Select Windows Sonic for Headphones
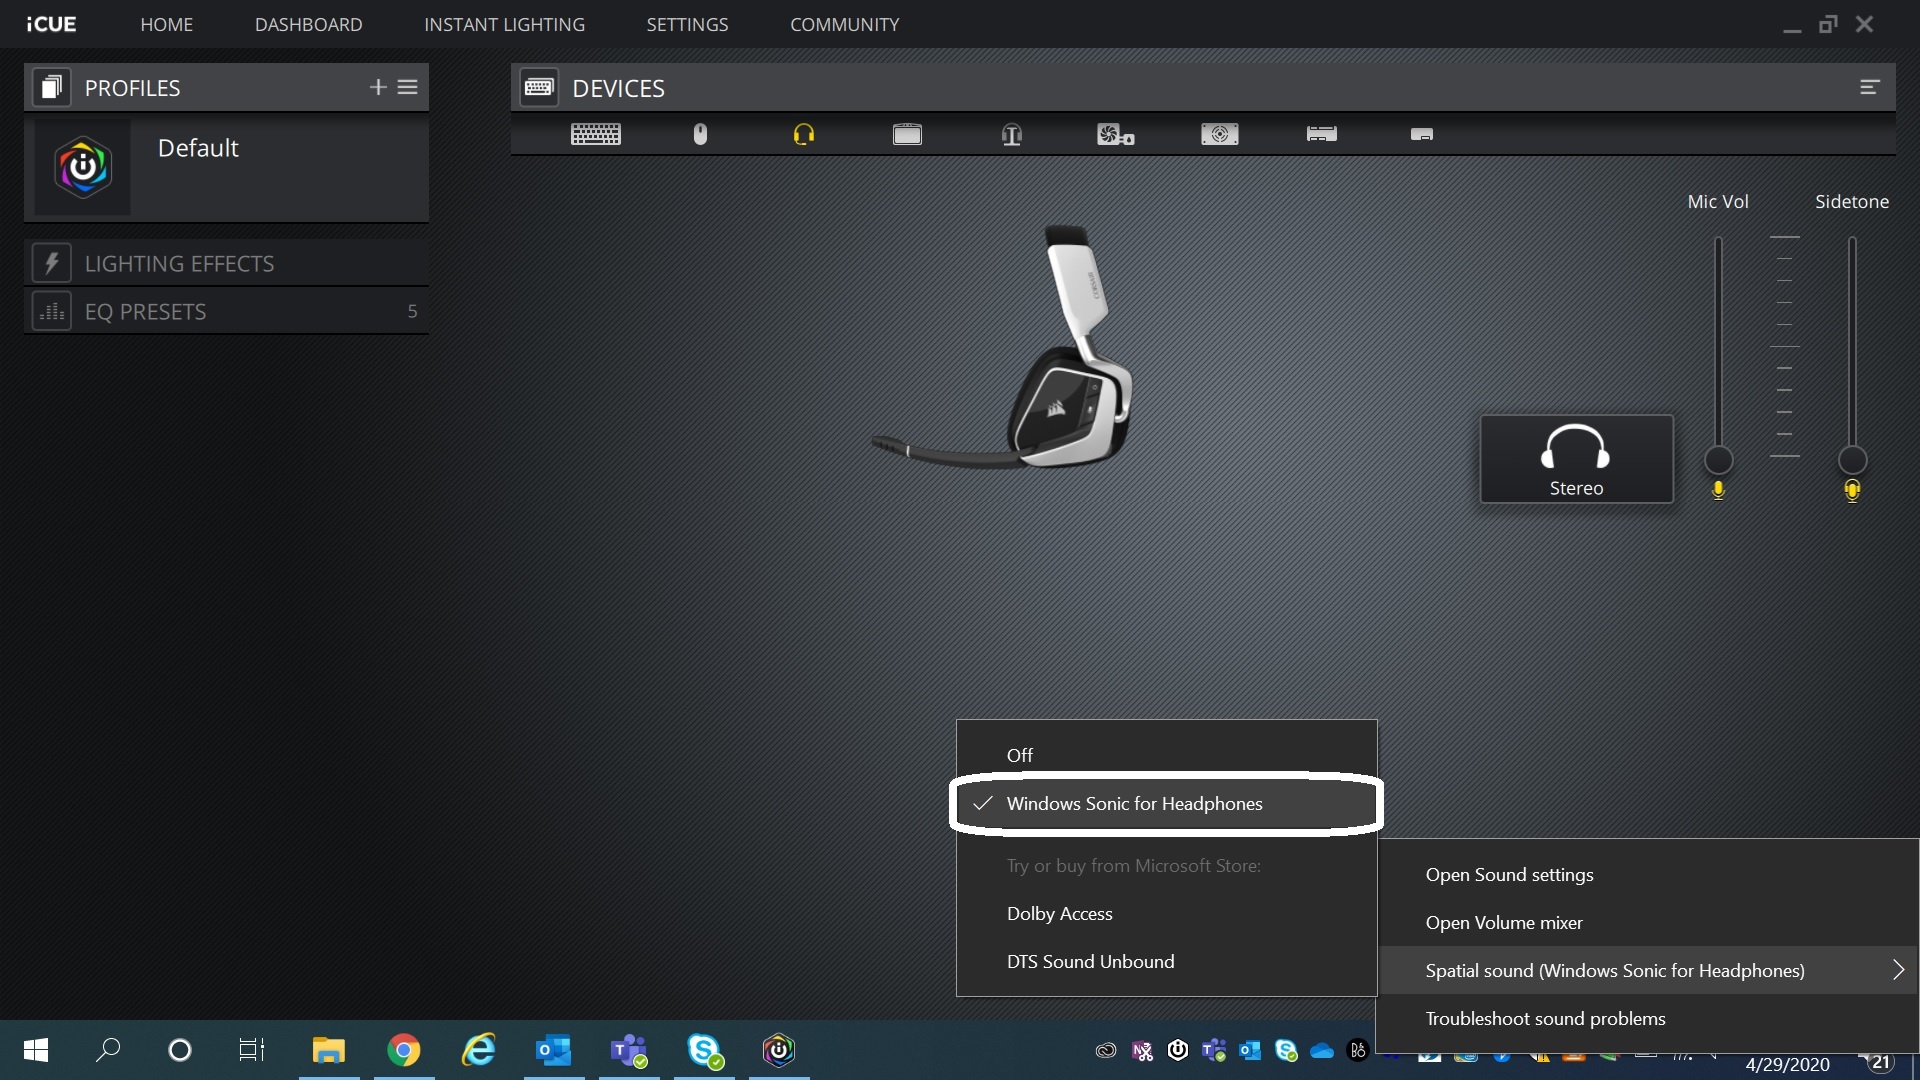This screenshot has width=1920, height=1080. coord(1166,803)
